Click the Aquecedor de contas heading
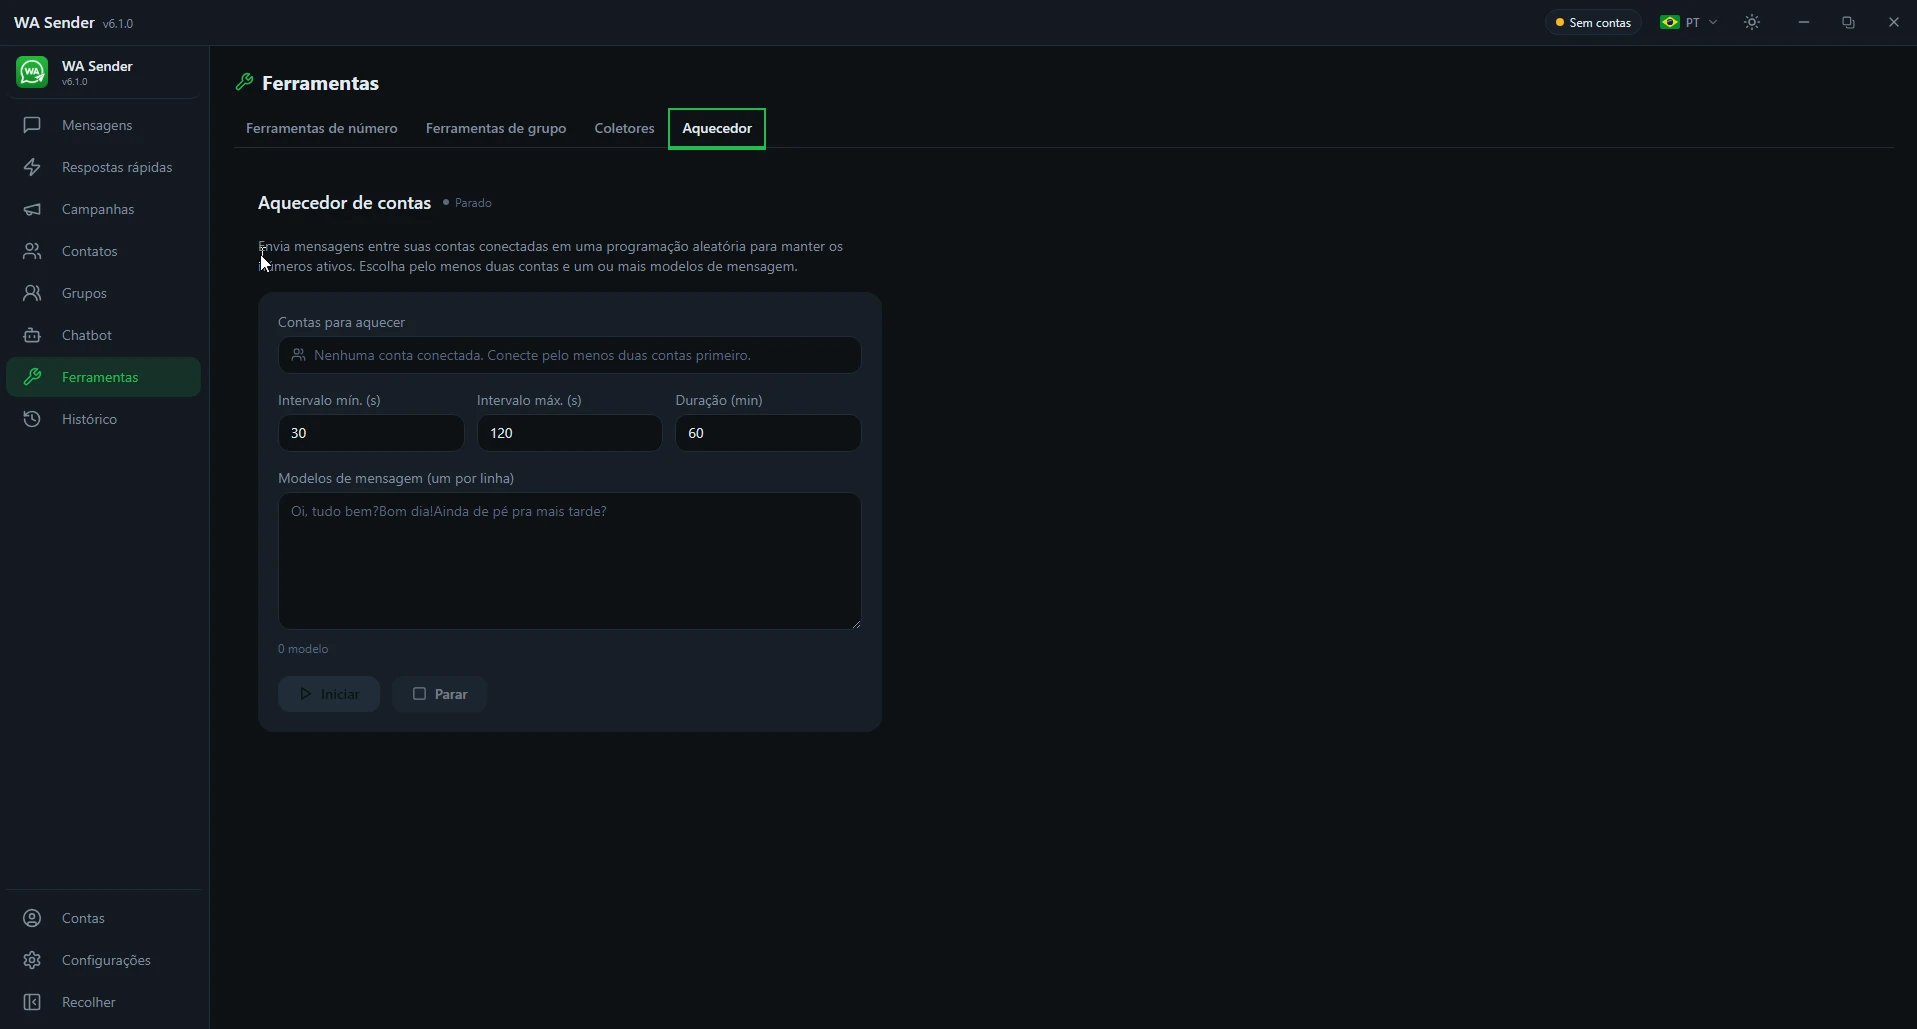This screenshot has height=1029, width=1917. pos(344,203)
